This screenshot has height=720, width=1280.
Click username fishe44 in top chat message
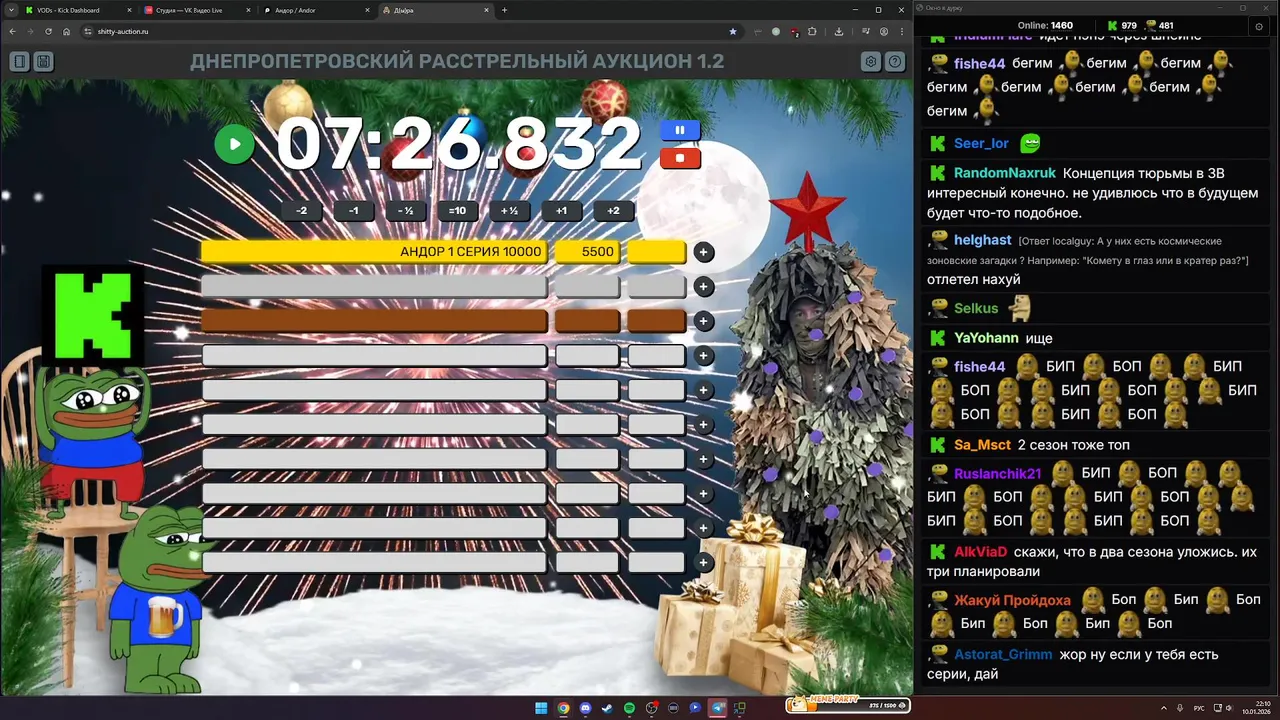point(979,63)
